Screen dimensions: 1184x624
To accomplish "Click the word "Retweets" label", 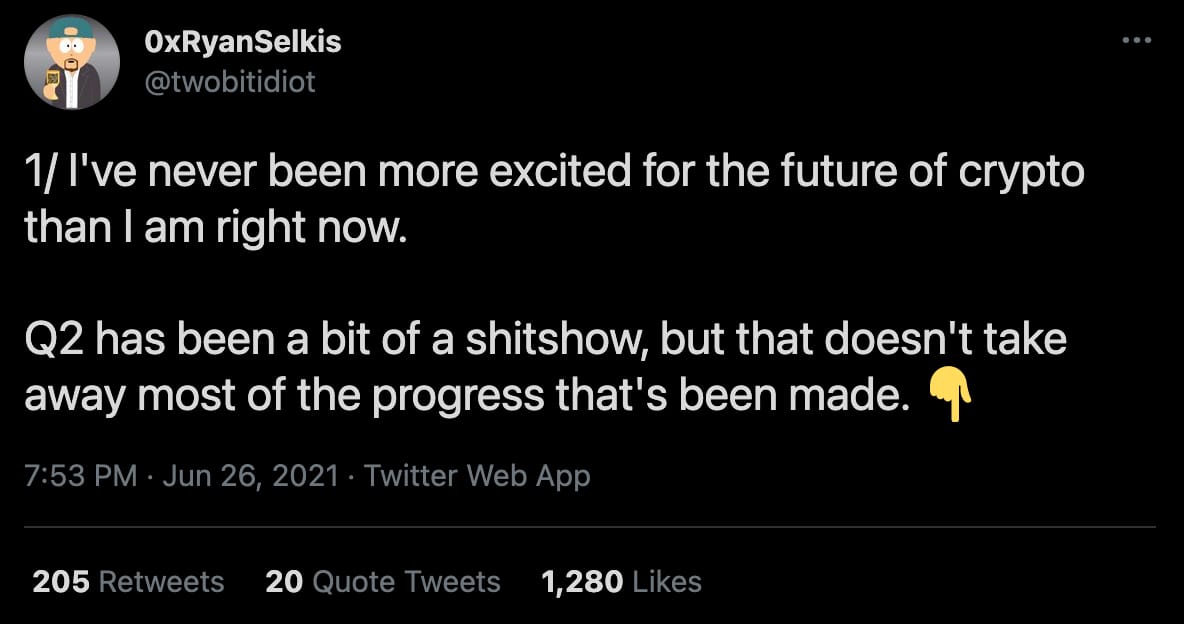I will click(x=162, y=582).
